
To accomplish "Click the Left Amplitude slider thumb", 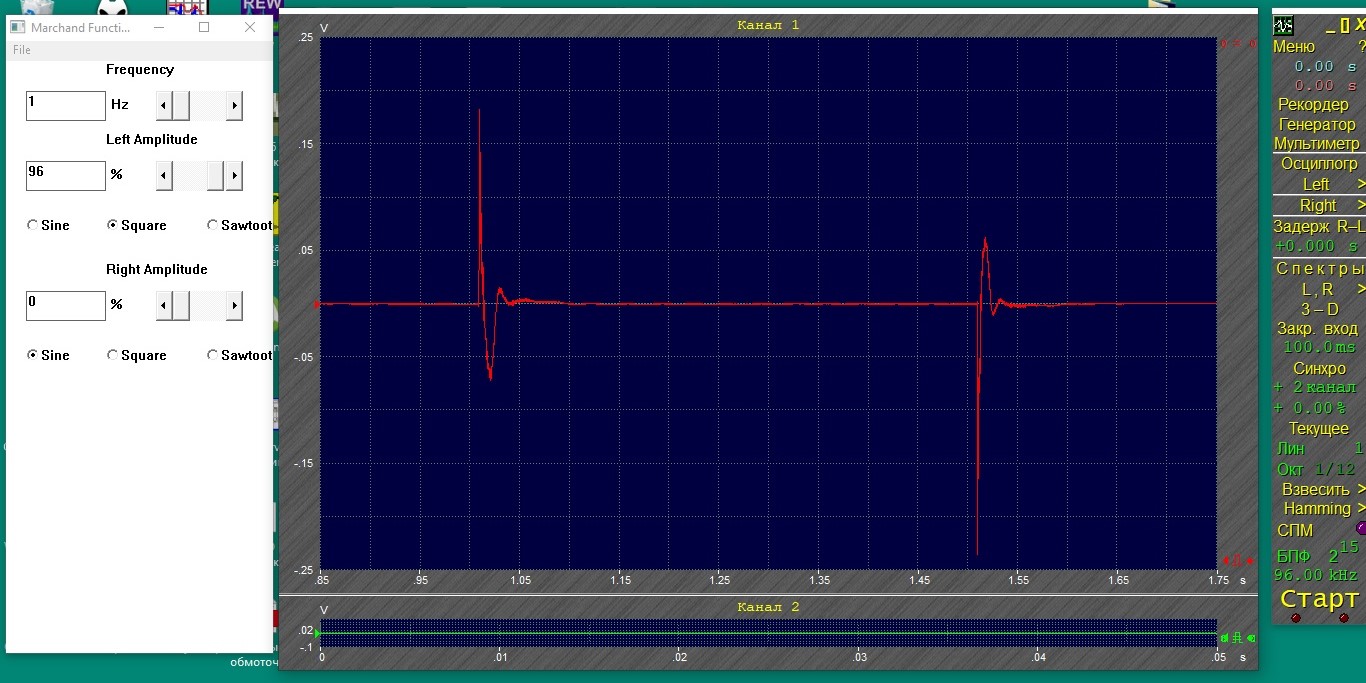I will pos(215,175).
